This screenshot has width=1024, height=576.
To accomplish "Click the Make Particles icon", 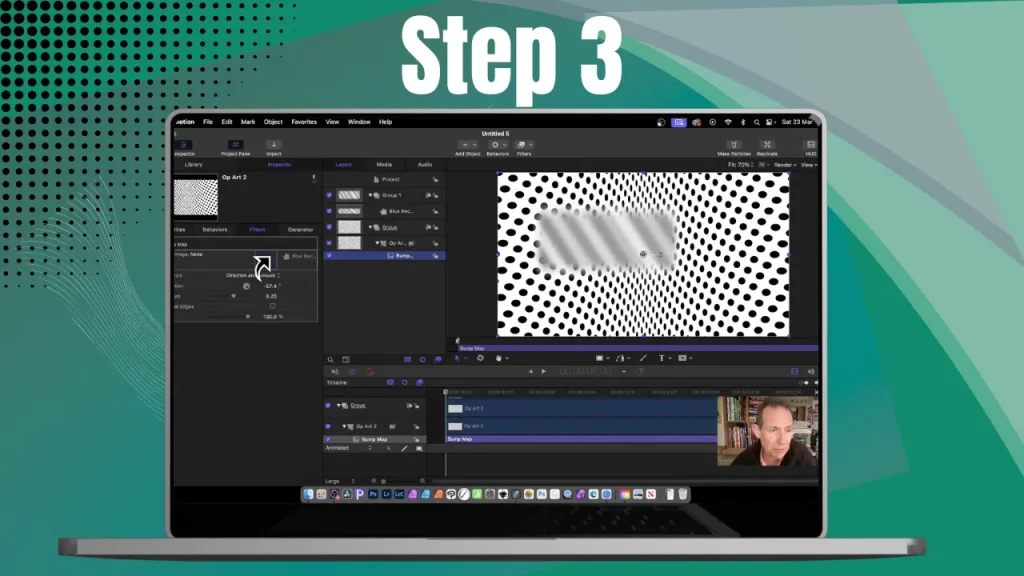I will coord(733,145).
